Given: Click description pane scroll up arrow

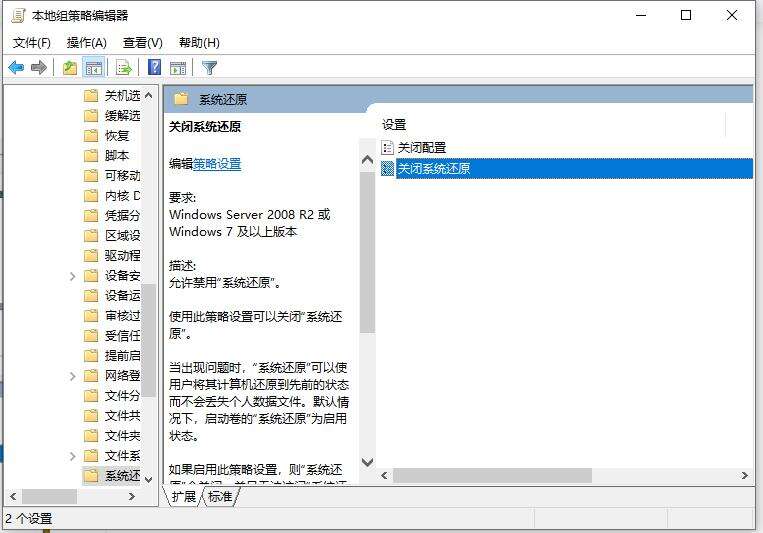Looking at the screenshot, I should (367, 160).
